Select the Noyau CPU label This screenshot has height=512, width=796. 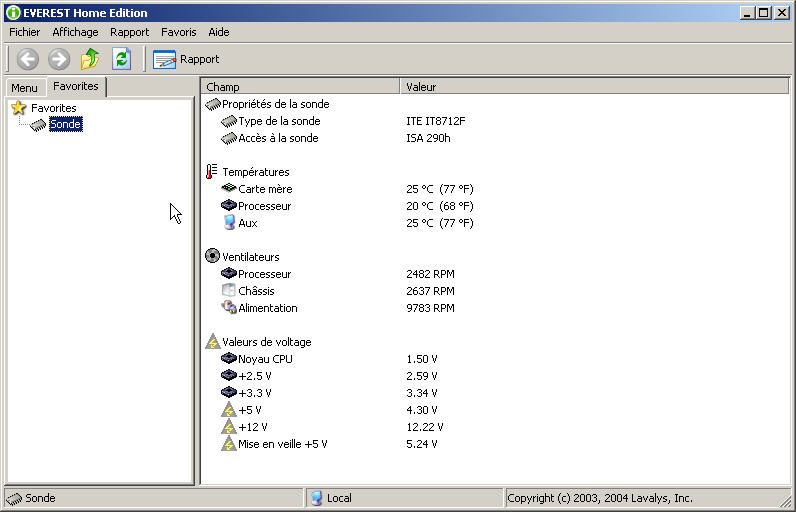(x=265, y=359)
